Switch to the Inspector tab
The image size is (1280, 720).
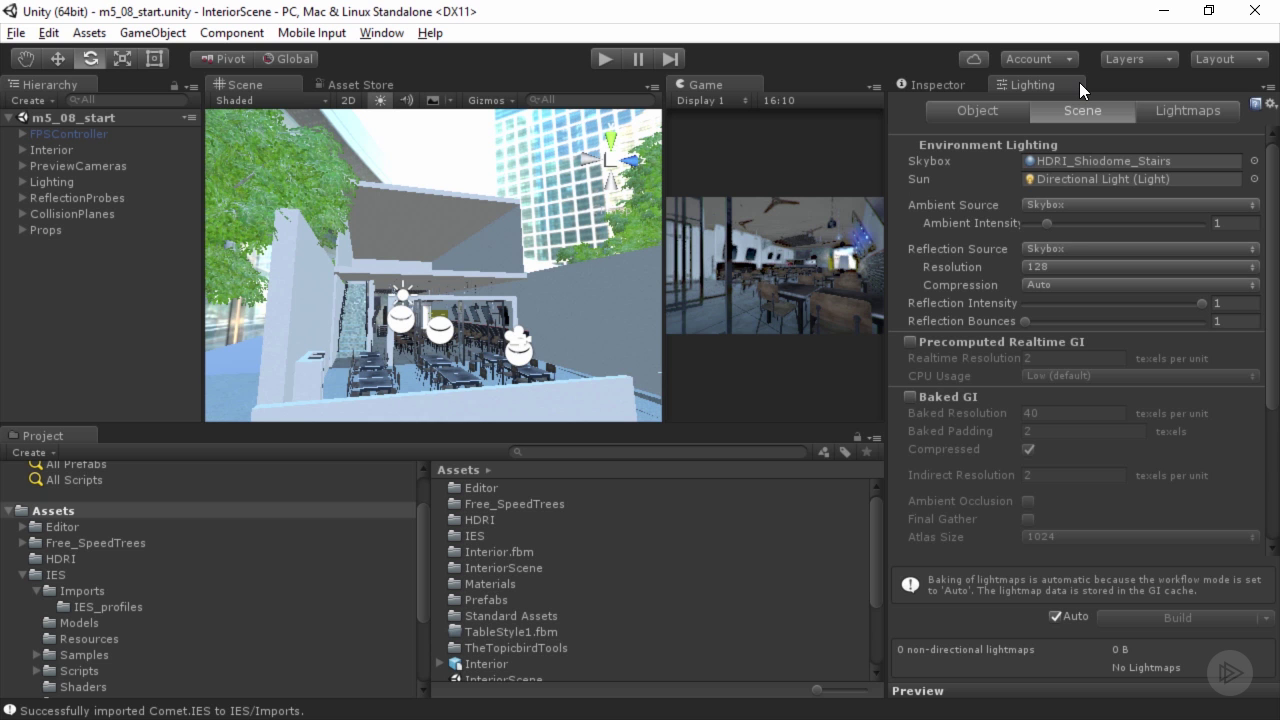[931, 85]
